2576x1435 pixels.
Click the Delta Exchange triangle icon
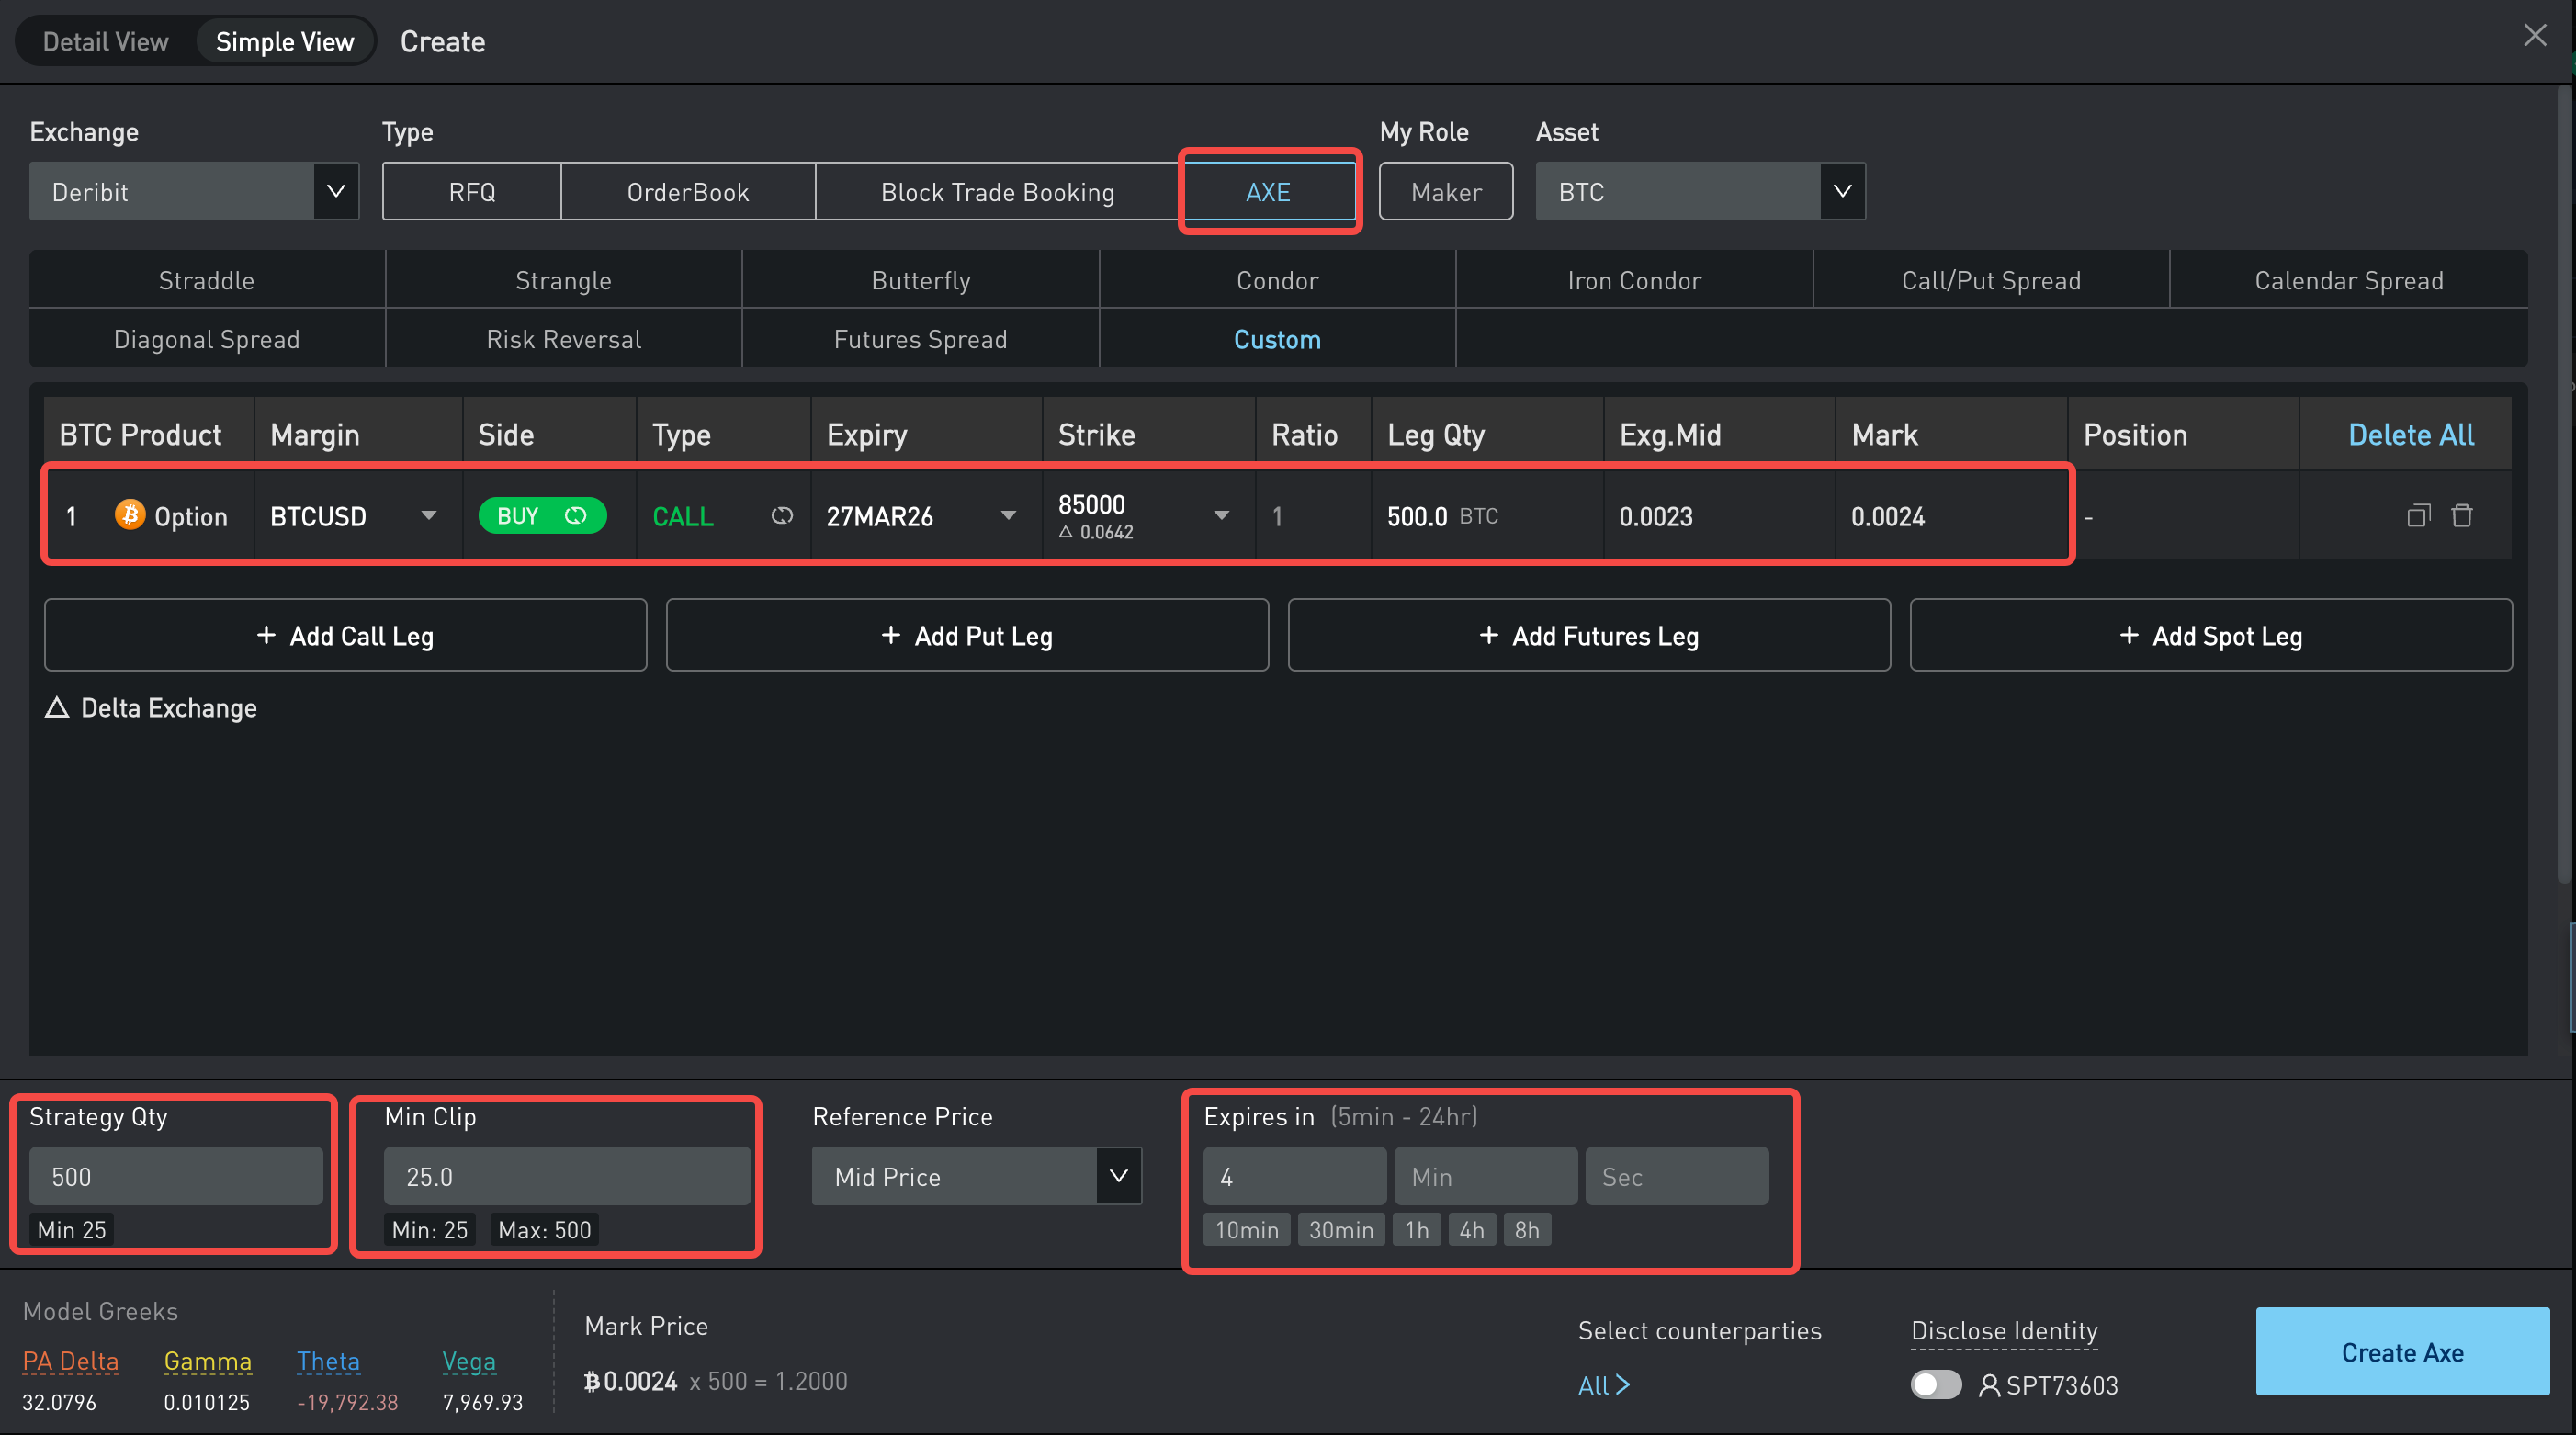(57, 708)
